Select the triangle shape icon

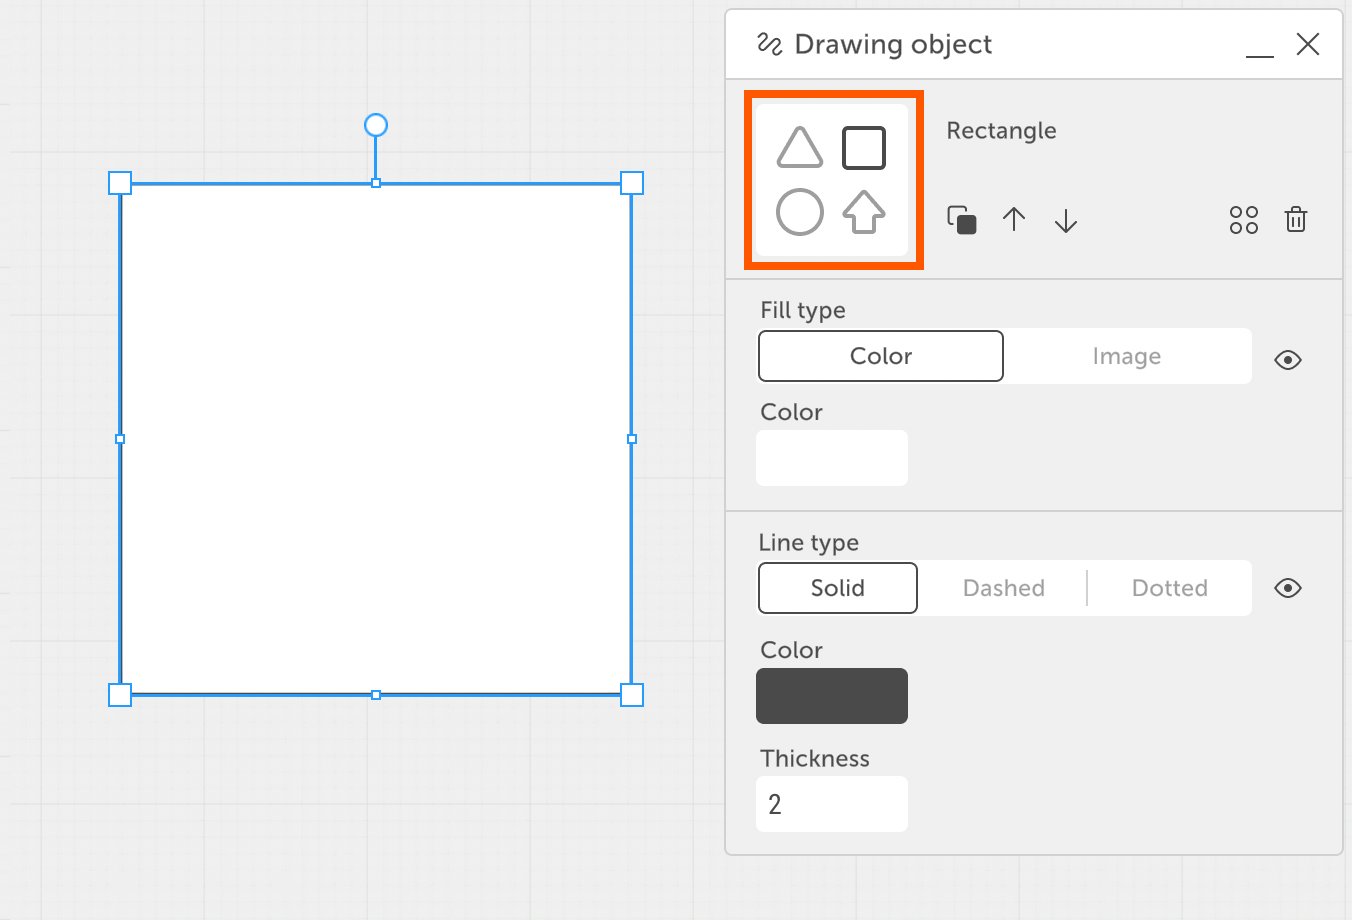pos(799,148)
